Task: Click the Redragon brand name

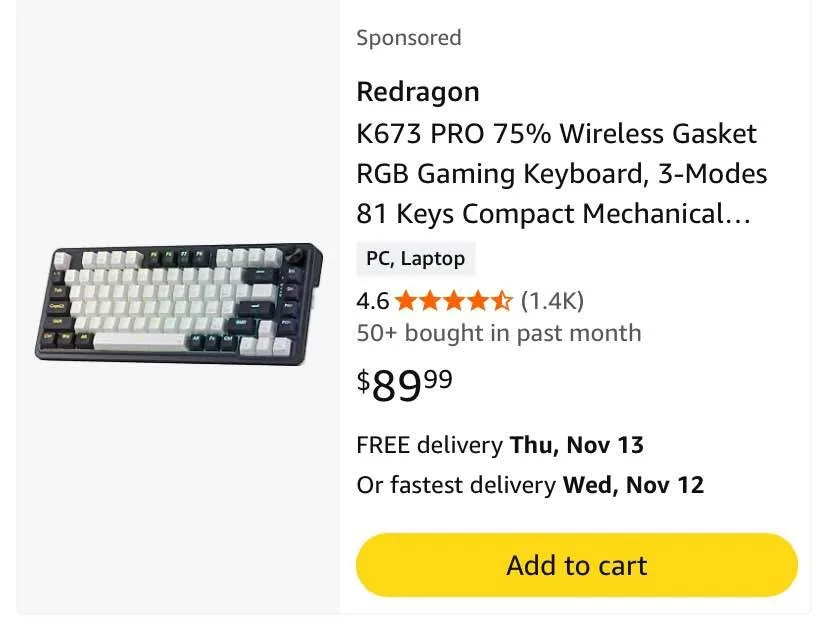Action: [417, 91]
